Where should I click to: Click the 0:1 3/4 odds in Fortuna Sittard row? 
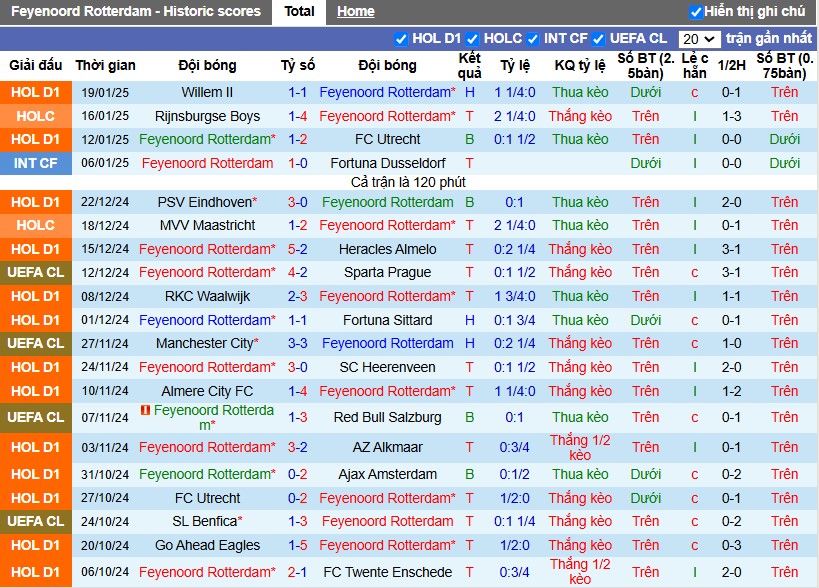point(514,320)
